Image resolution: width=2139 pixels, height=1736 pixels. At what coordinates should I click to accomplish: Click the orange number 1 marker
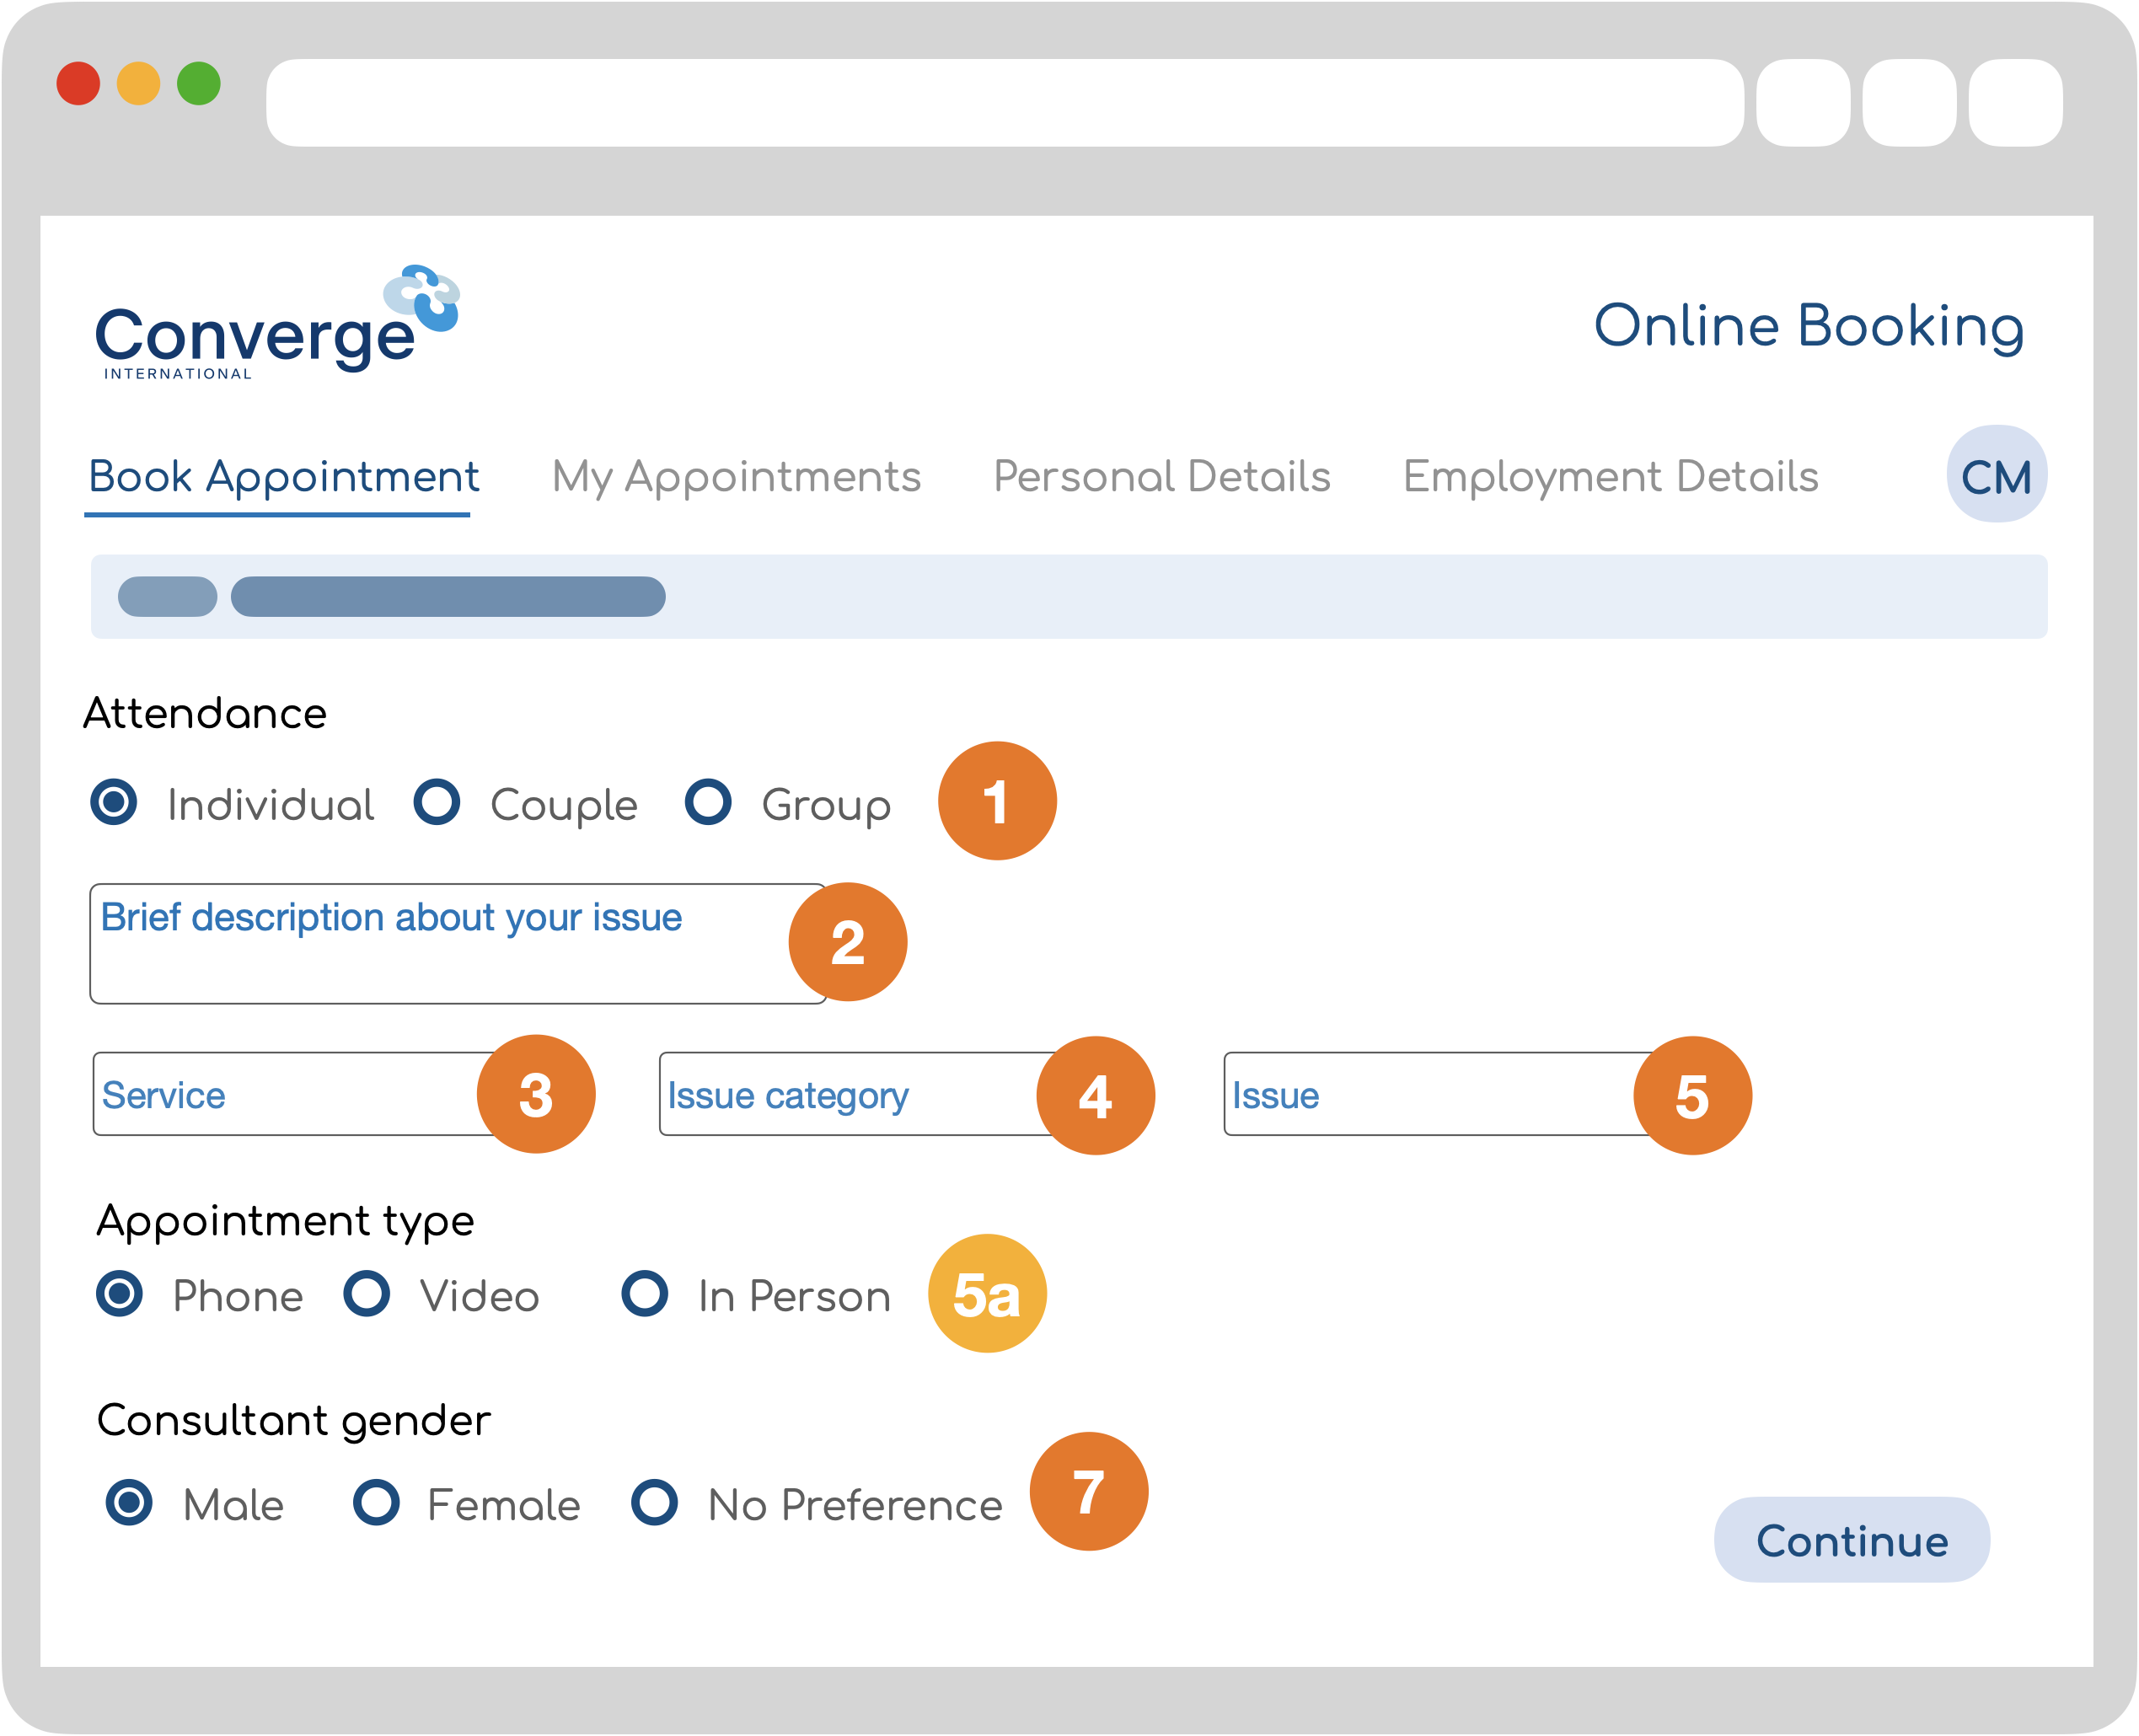[996, 801]
